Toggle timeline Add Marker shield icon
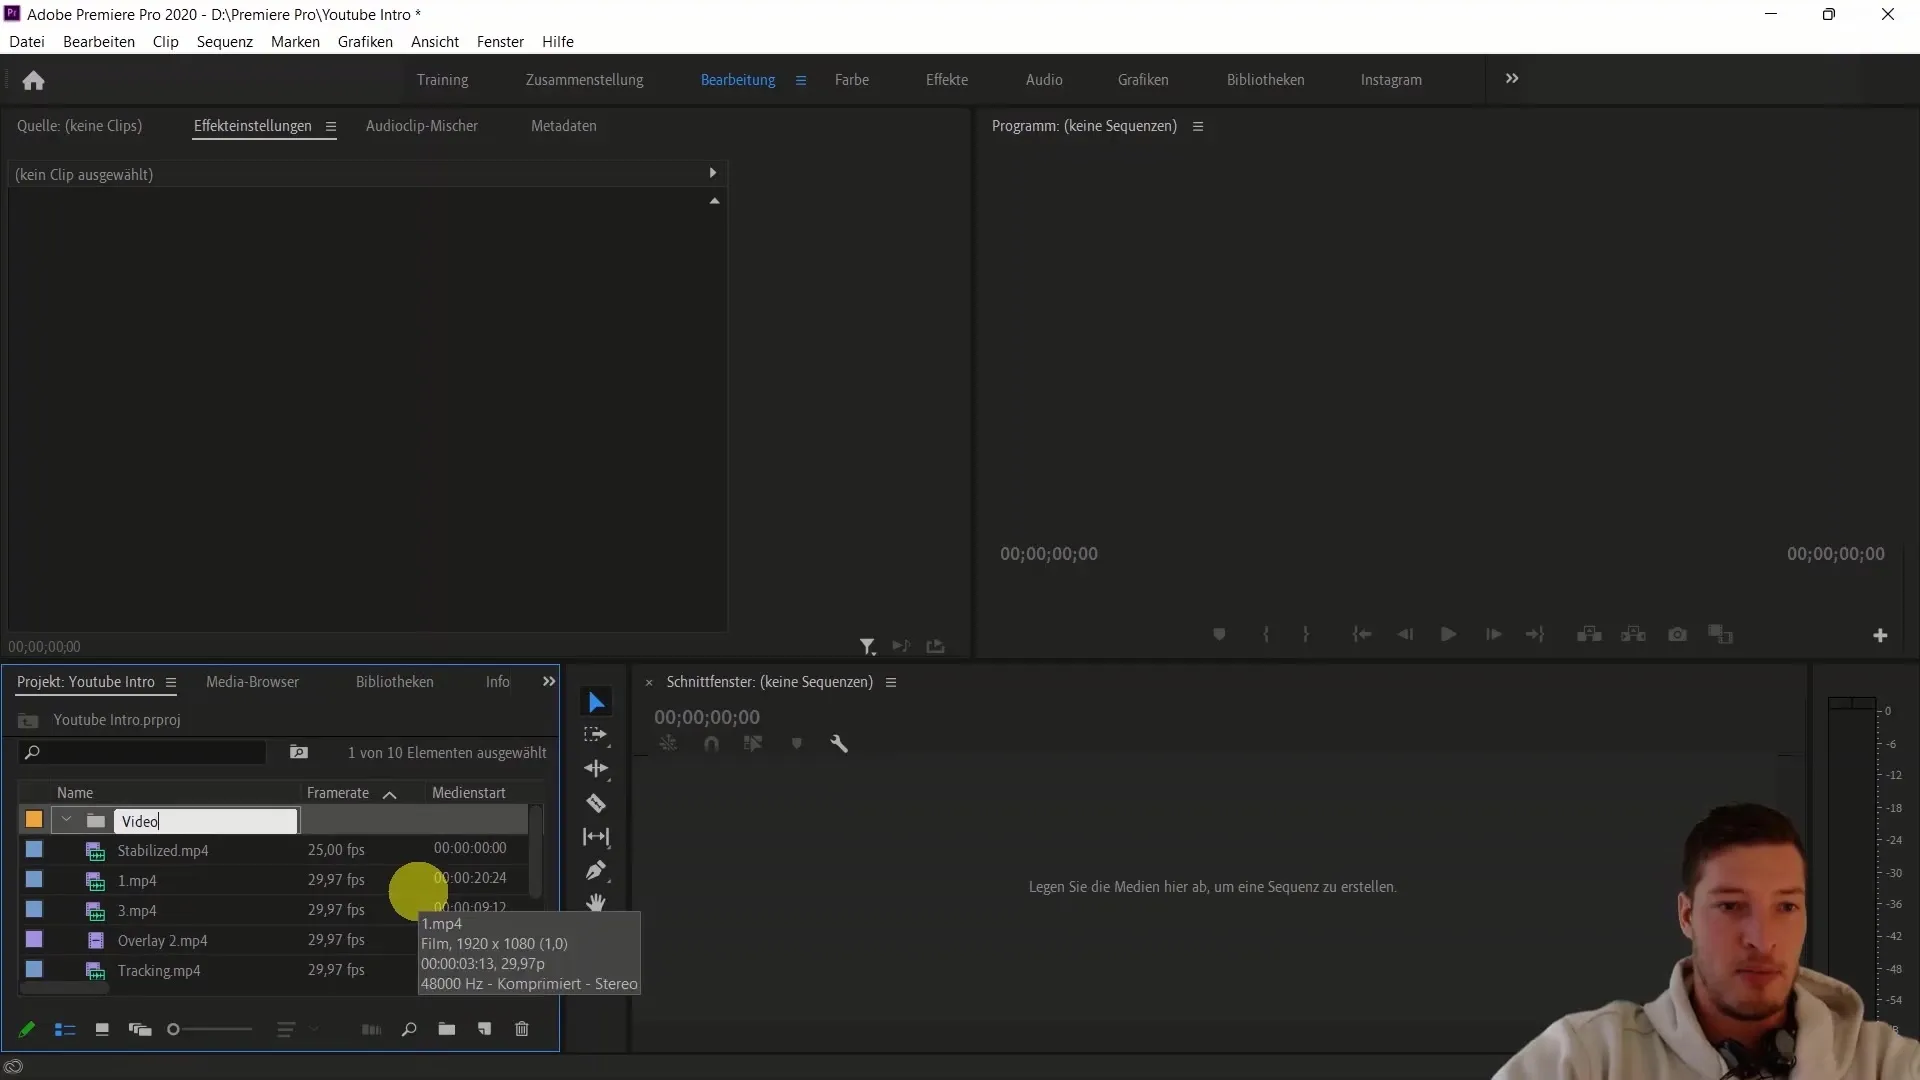1920x1080 pixels. point(797,744)
